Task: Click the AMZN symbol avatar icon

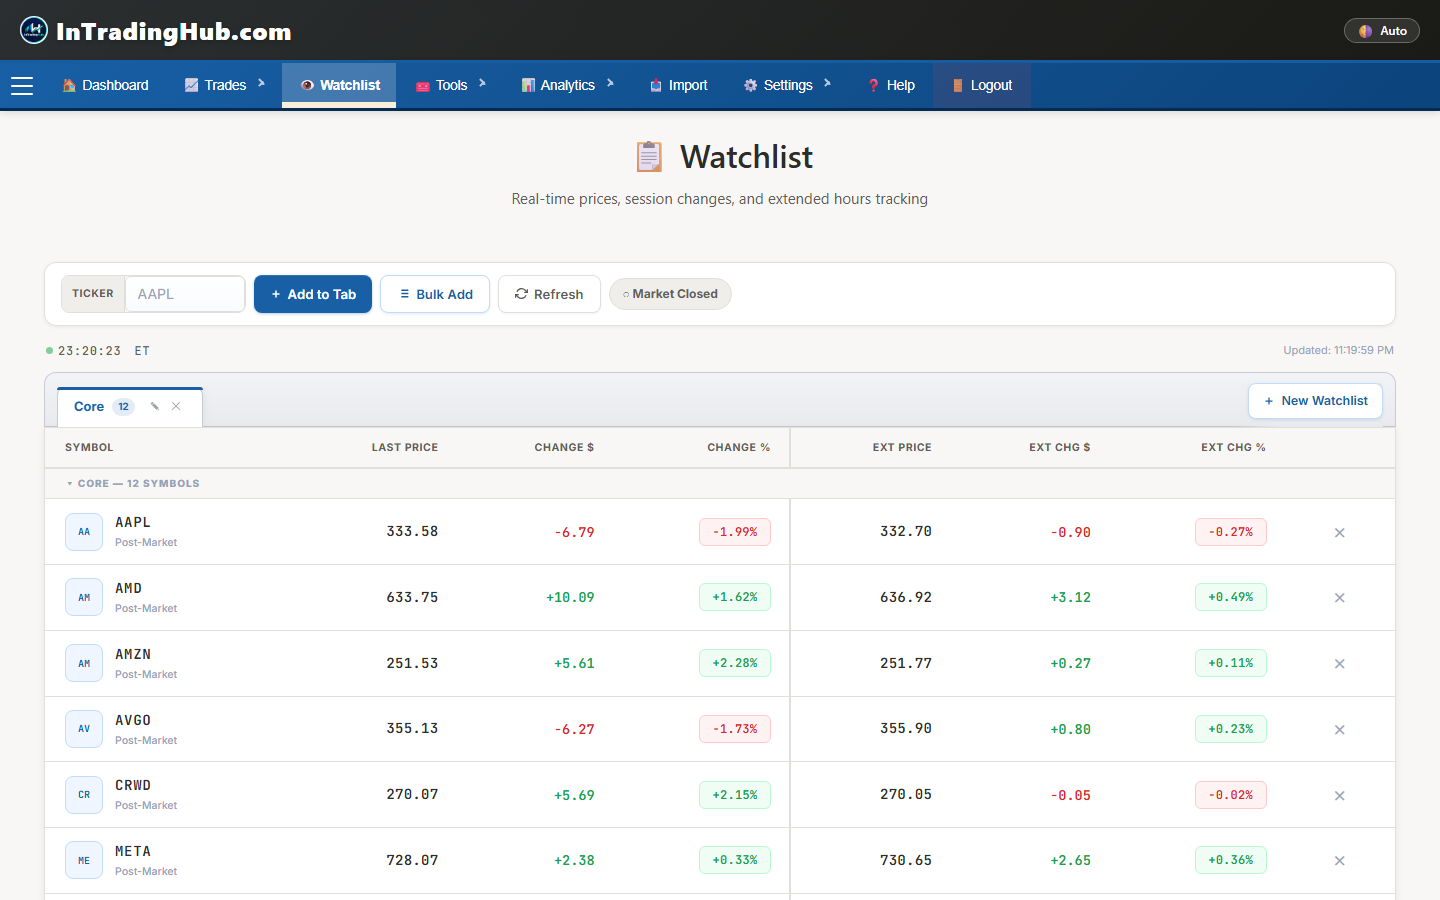Action: pos(84,663)
